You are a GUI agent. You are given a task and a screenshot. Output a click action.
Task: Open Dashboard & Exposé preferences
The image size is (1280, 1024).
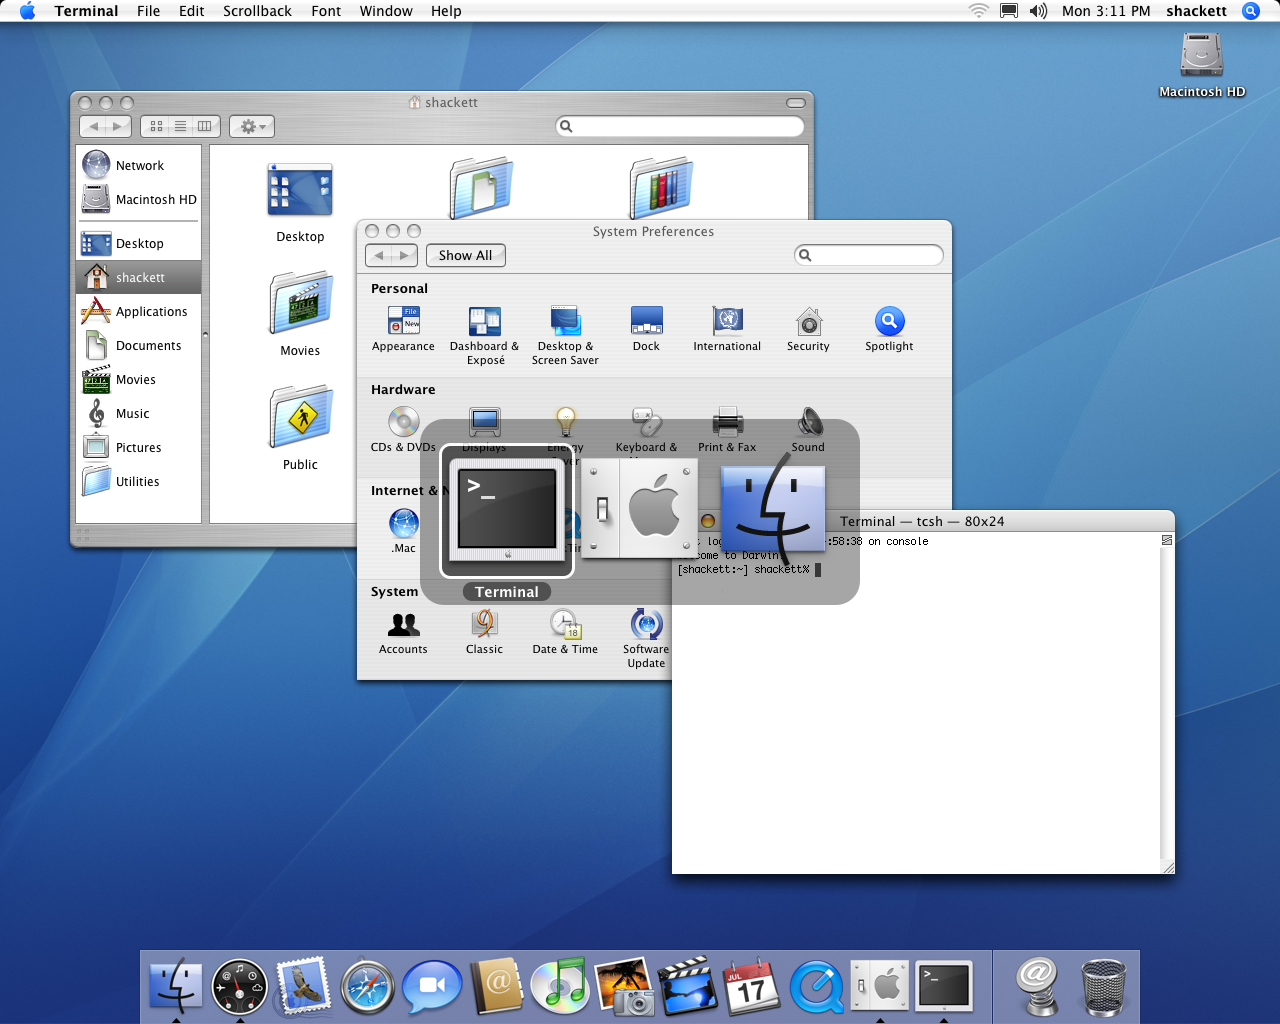pyautogui.click(x=484, y=323)
